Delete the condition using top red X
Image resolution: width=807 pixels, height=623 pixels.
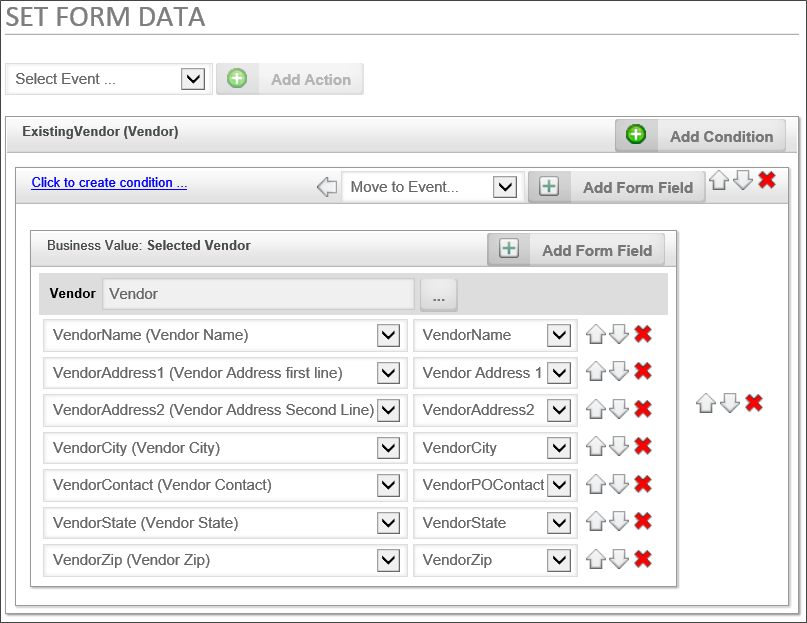click(767, 180)
